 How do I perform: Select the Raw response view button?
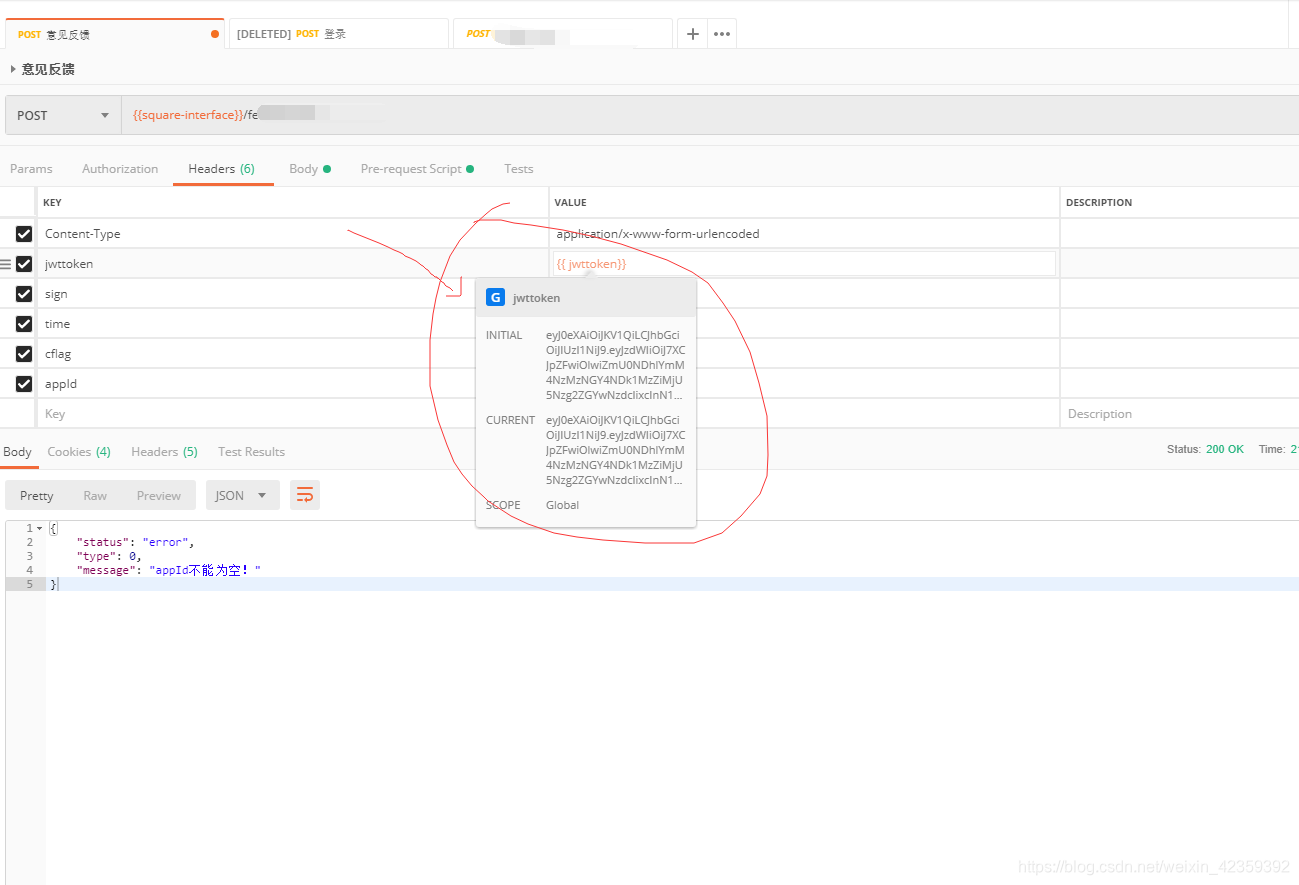[x=95, y=495]
